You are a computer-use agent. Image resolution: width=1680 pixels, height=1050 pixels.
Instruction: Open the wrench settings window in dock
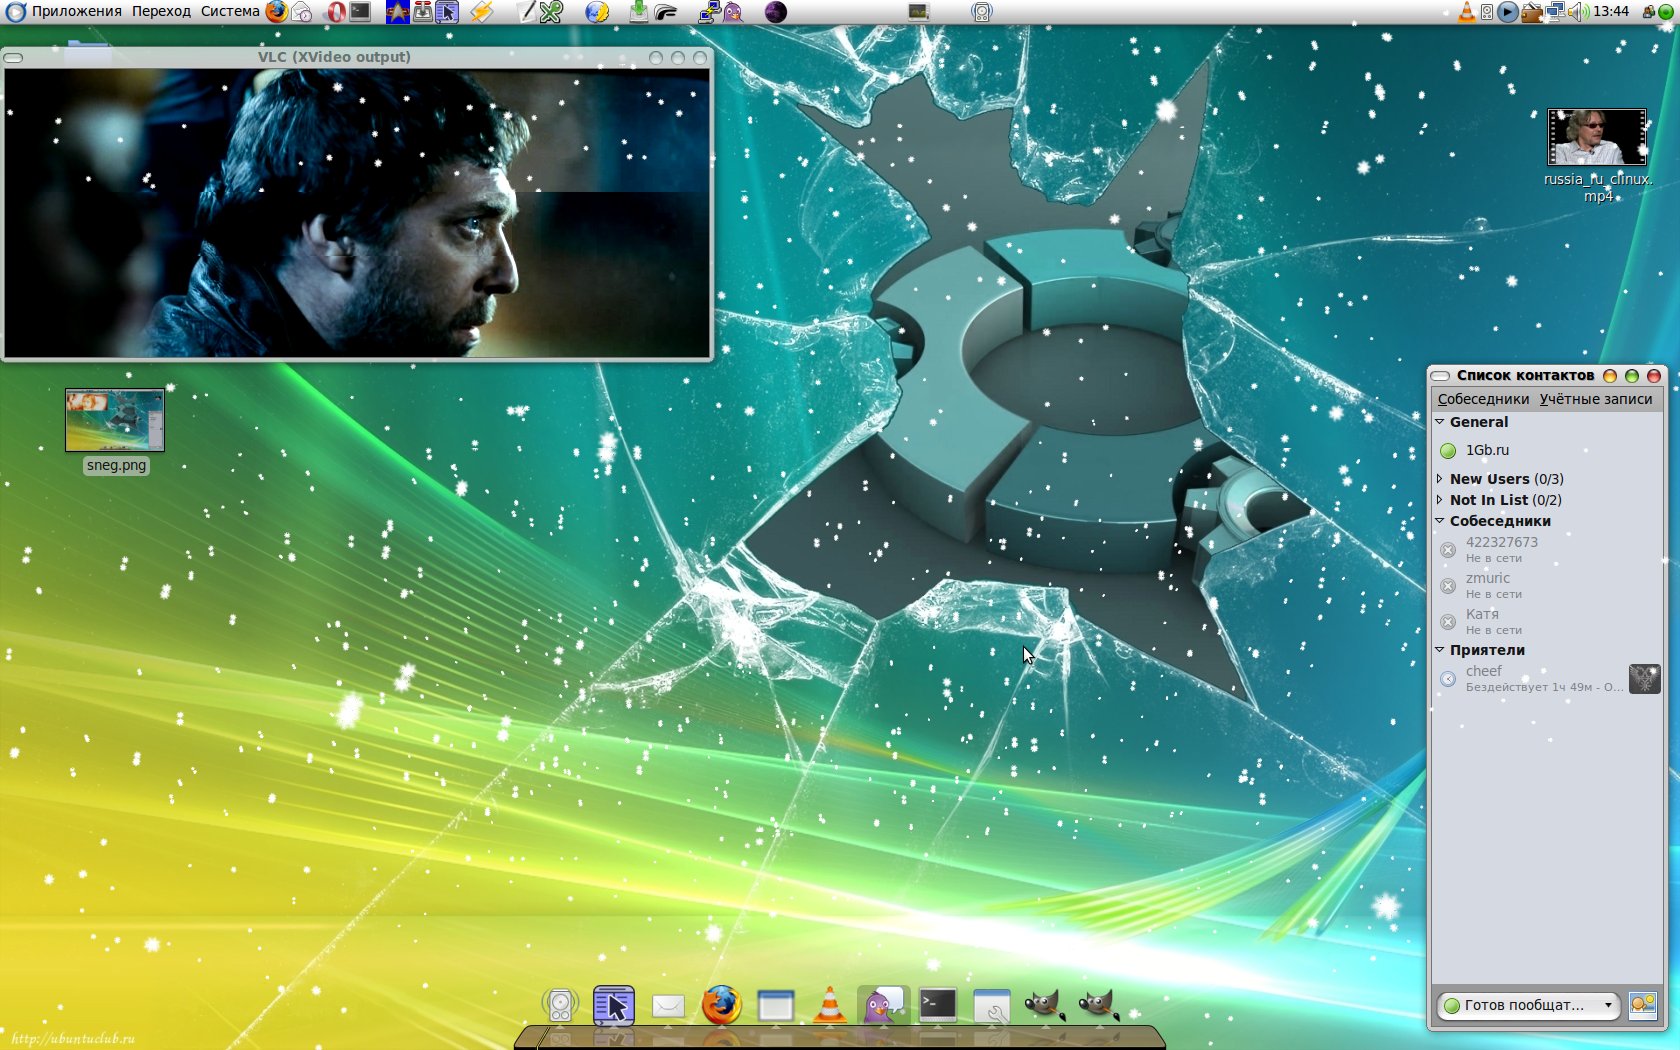click(x=992, y=1006)
